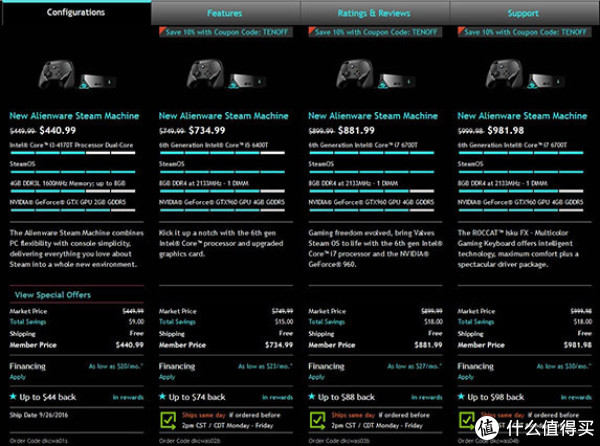The image size is (600, 446).
Task: Click 'in rewards' next to Up to $74 back
Action: click(x=277, y=397)
